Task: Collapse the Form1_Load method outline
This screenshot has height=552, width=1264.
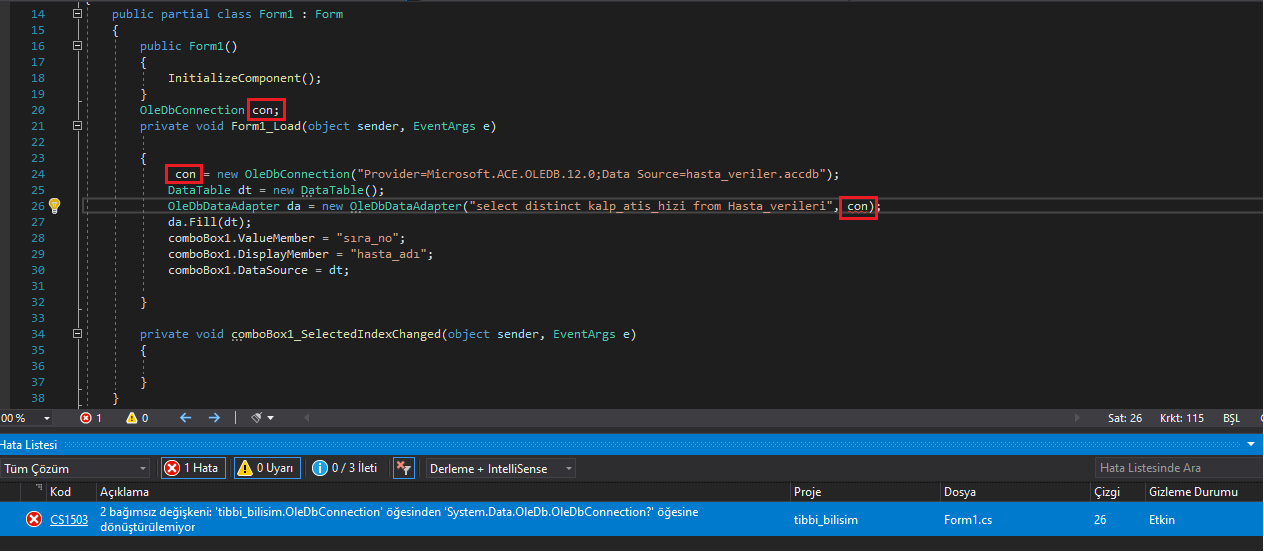Action: 78,126
